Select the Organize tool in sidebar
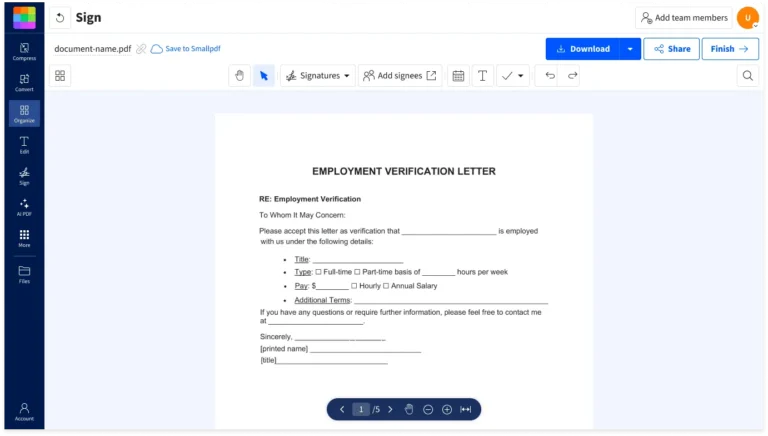Image resolution: width=768 pixels, height=436 pixels. 24,113
